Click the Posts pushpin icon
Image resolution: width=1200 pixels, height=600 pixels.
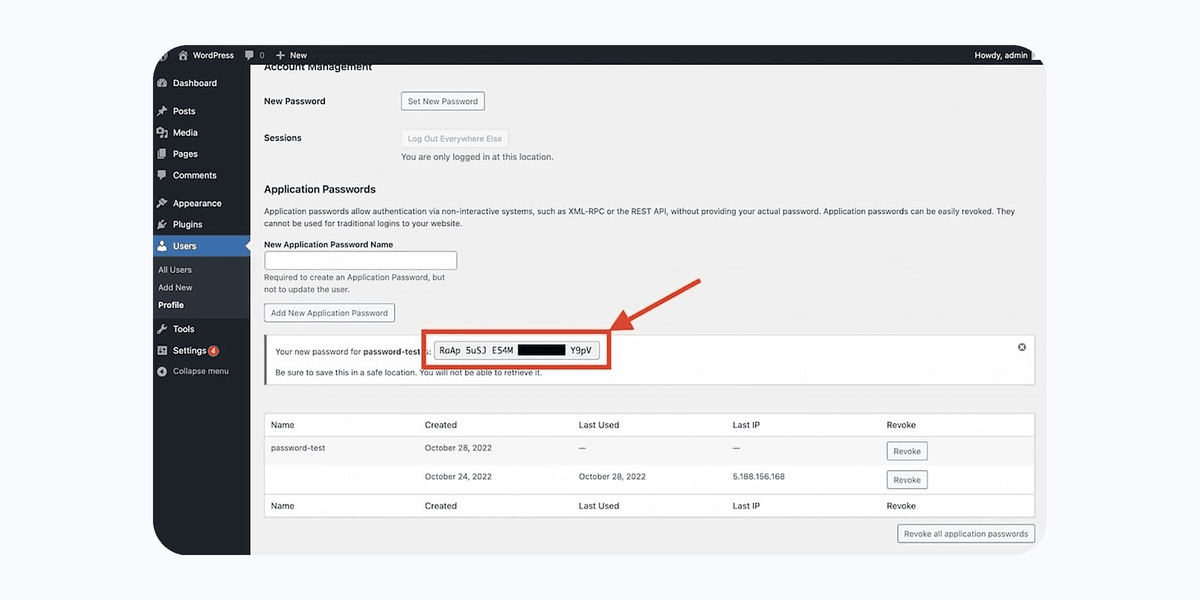pyautogui.click(x=162, y=111)
